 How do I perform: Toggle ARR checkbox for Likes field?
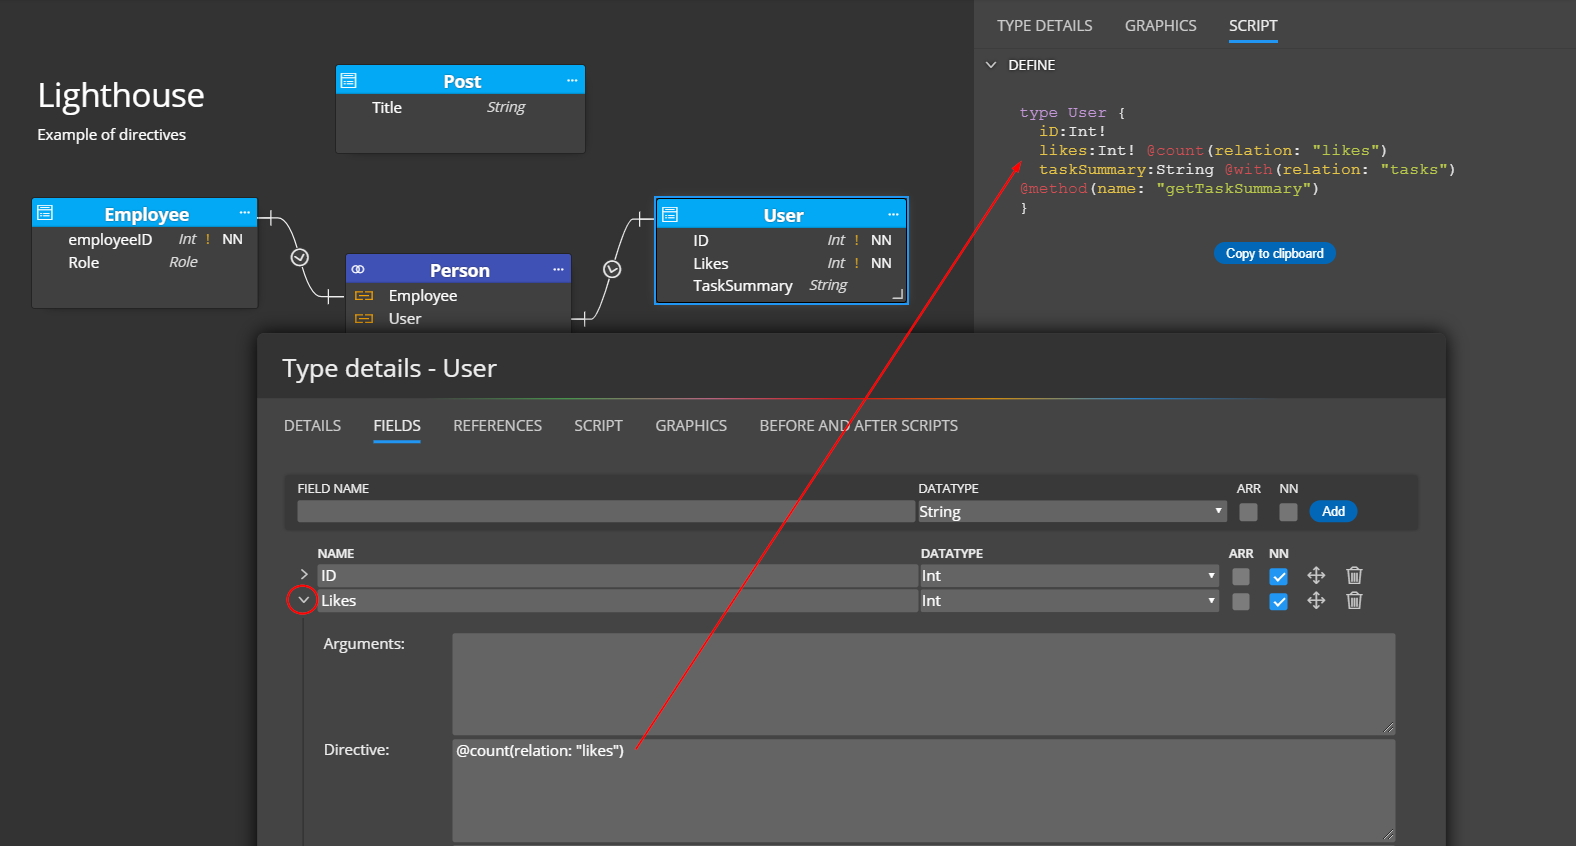point(1241,602)
